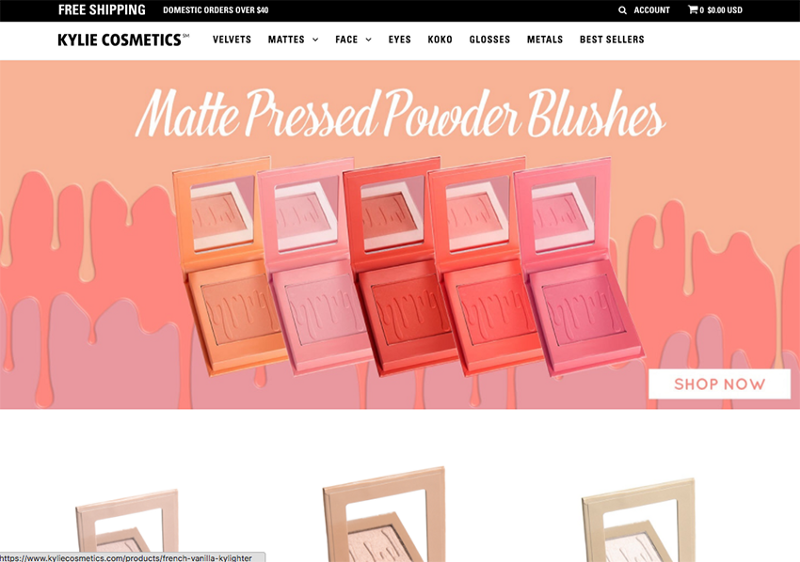Open the Account link
This screenshot has height=562, width=800.
[652, 10]
